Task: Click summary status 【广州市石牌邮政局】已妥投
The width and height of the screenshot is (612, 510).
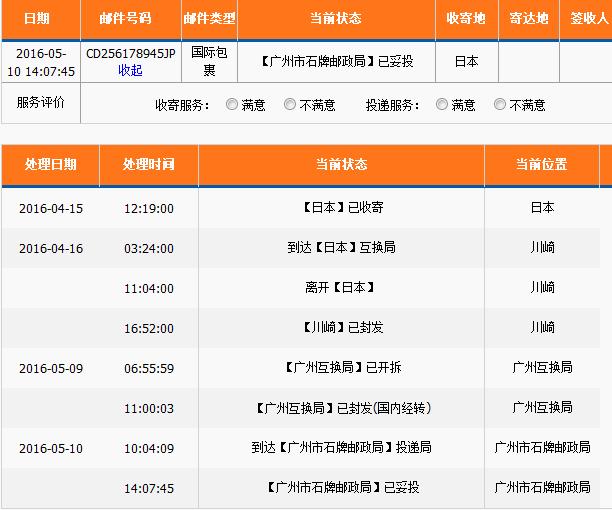Action: tap(336, 61)
